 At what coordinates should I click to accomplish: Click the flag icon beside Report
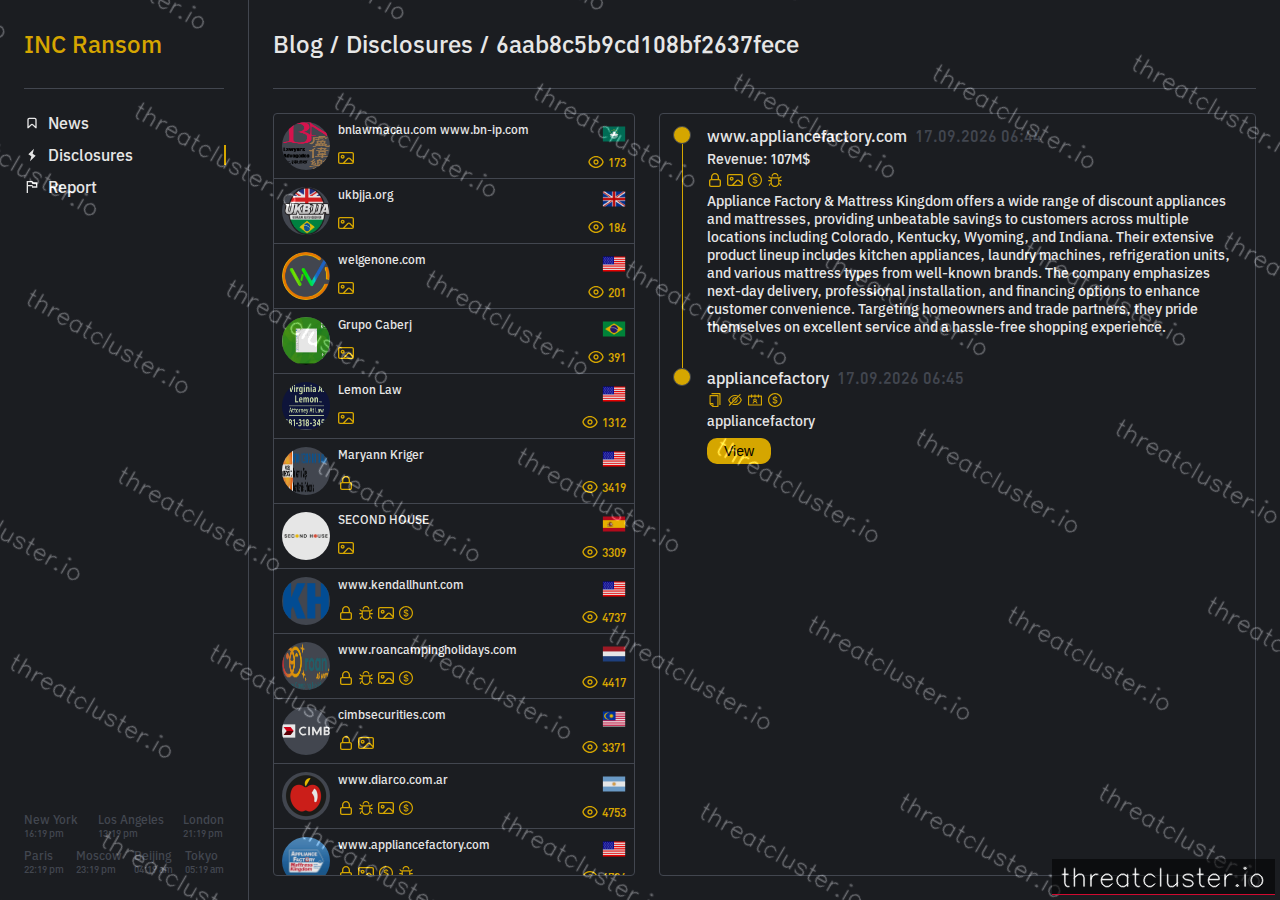coord(32,187)
